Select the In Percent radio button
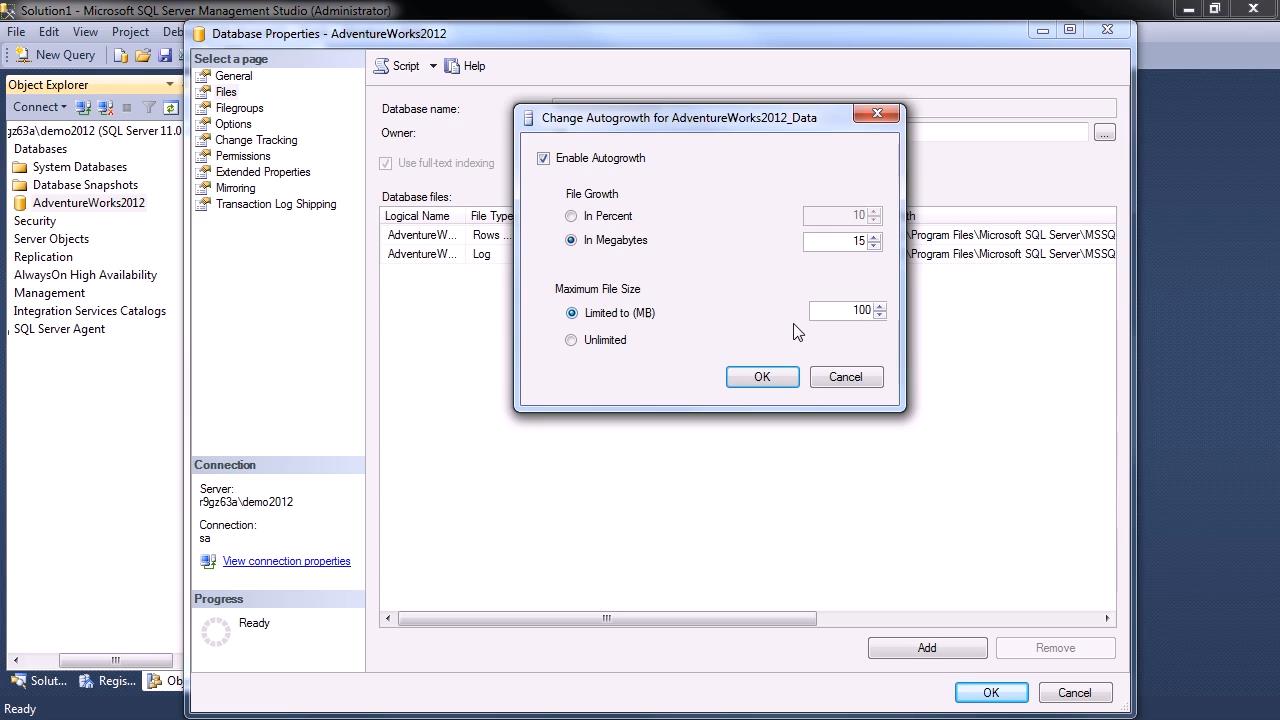Image resolution: width=1280 pixels, height=720 pixels. coord(571,216)
